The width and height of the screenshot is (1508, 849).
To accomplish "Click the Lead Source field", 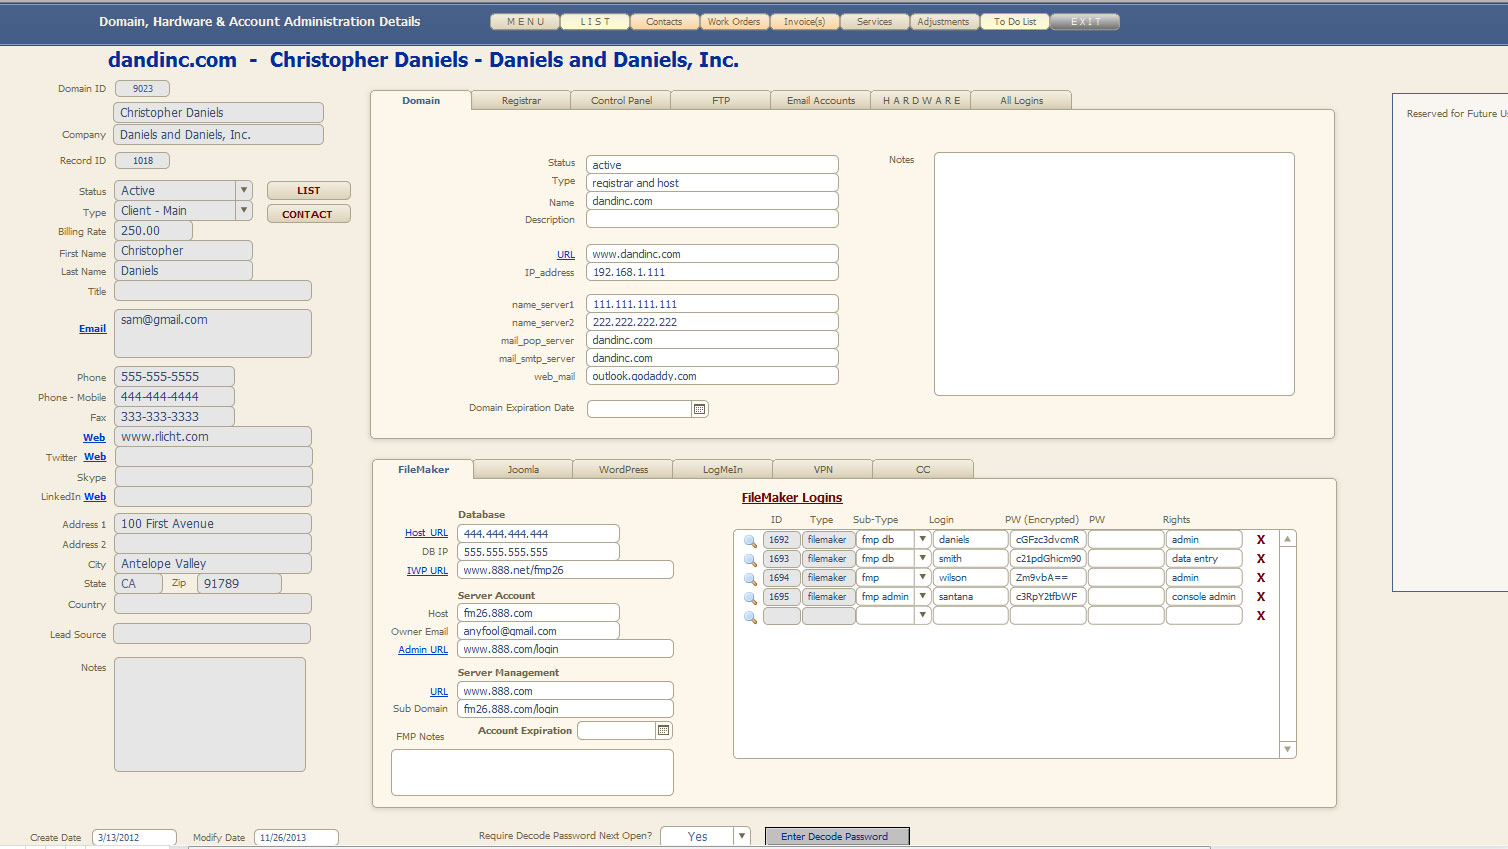I will pos(212,634).
